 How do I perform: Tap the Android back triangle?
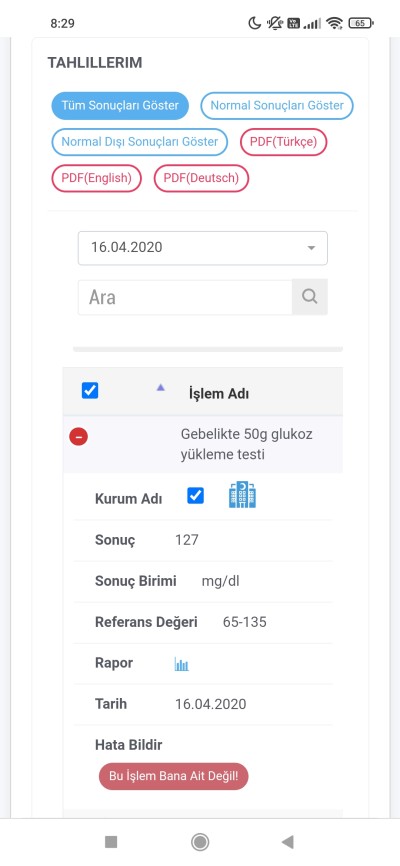pos(287,842)
